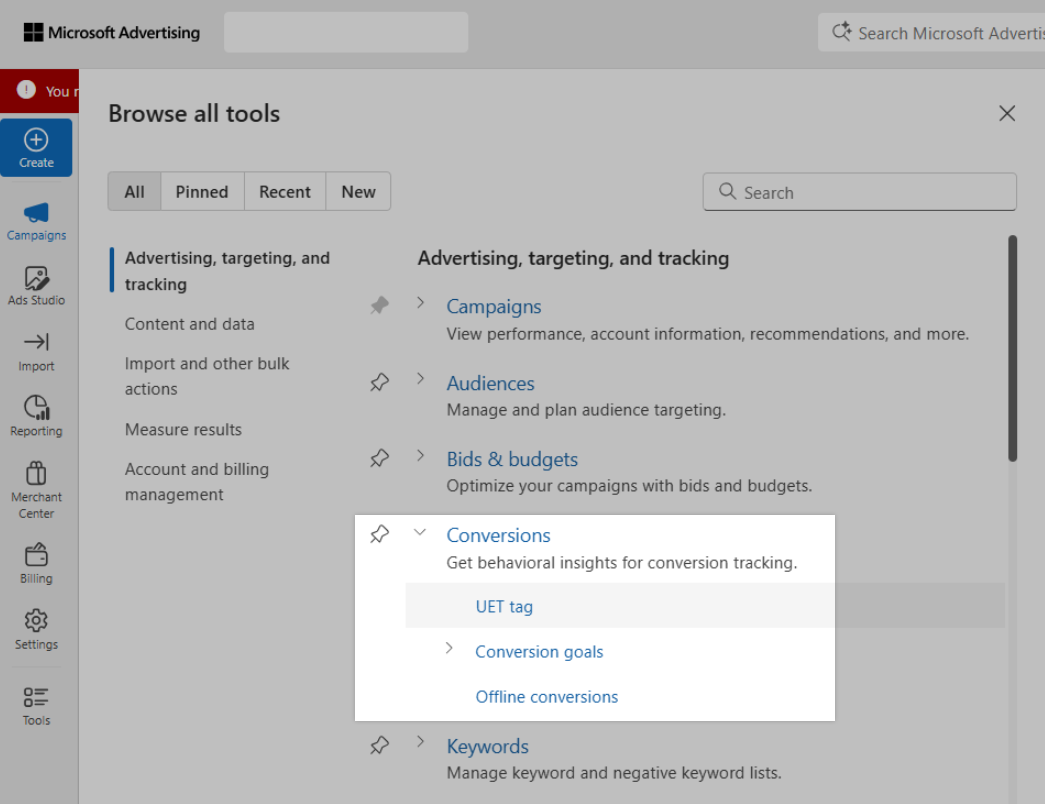Click the Tools sidebar icon
Screen dimensions: 1045x804
point(36,706)
